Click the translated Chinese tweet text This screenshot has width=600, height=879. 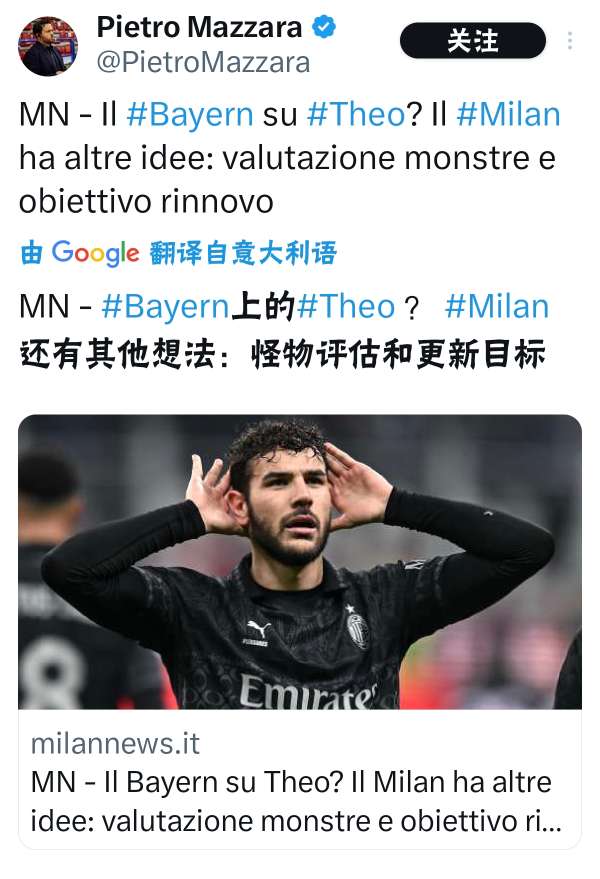[x=284, y=331]
